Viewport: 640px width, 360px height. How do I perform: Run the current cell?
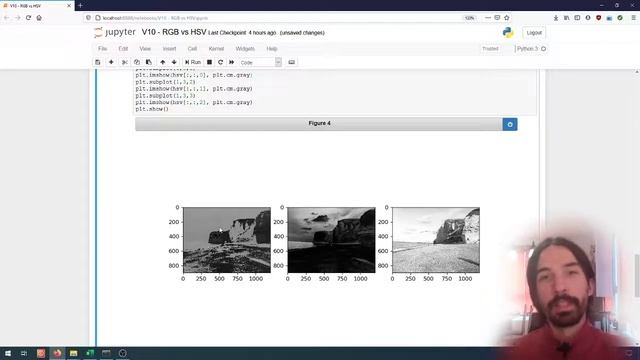click(193, 62)
